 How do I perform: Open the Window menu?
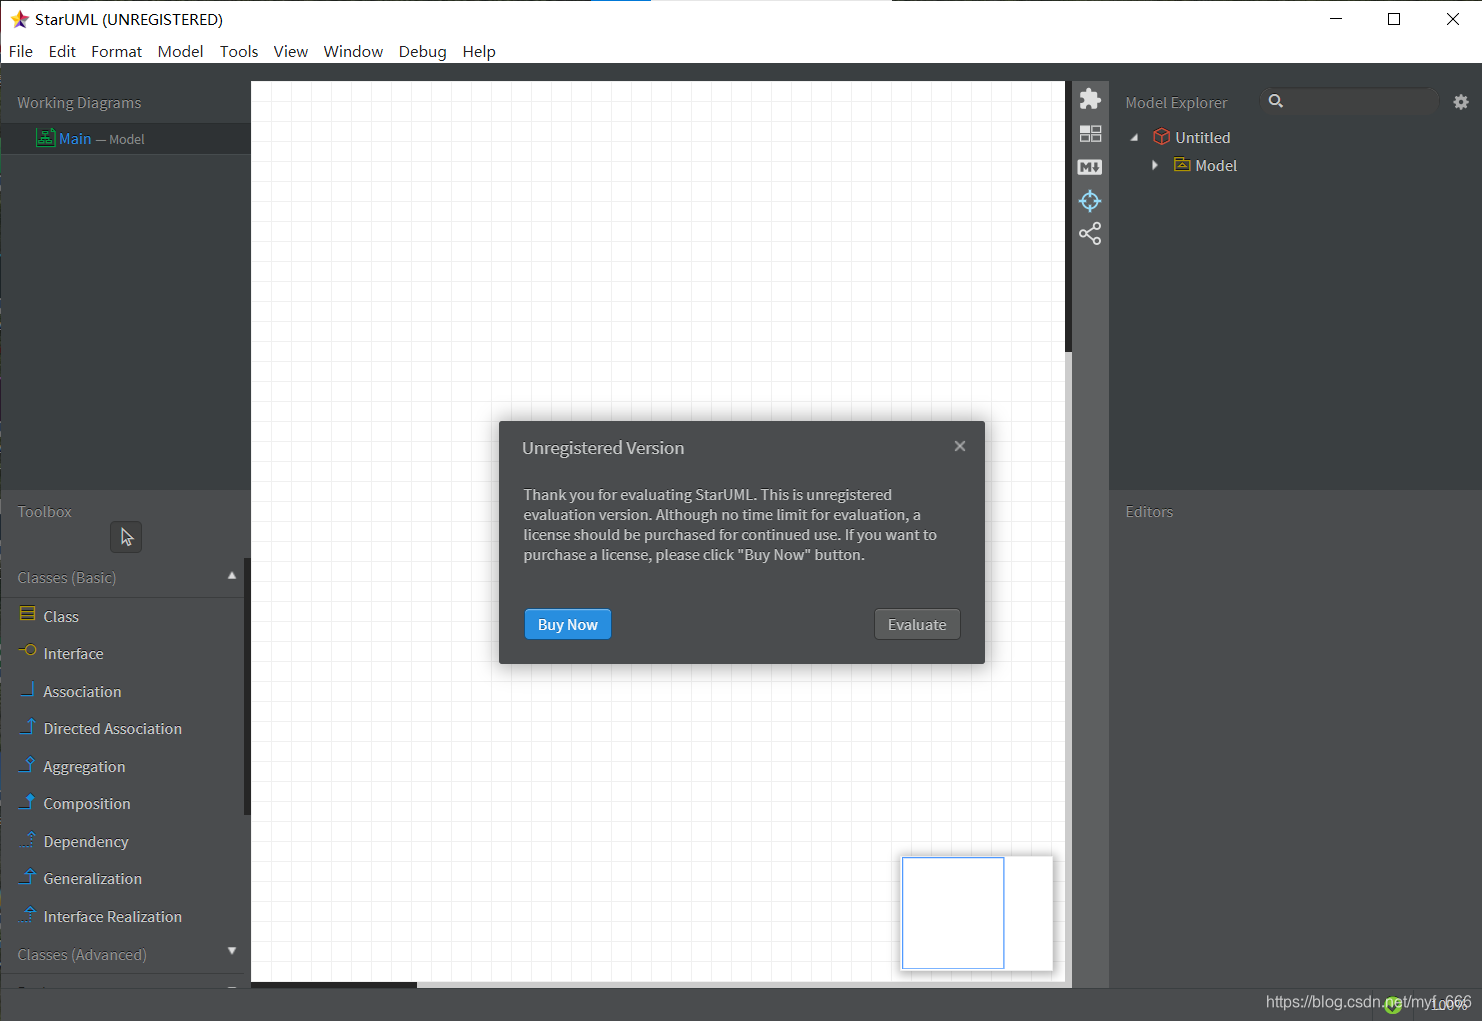(x=353, y=51)
